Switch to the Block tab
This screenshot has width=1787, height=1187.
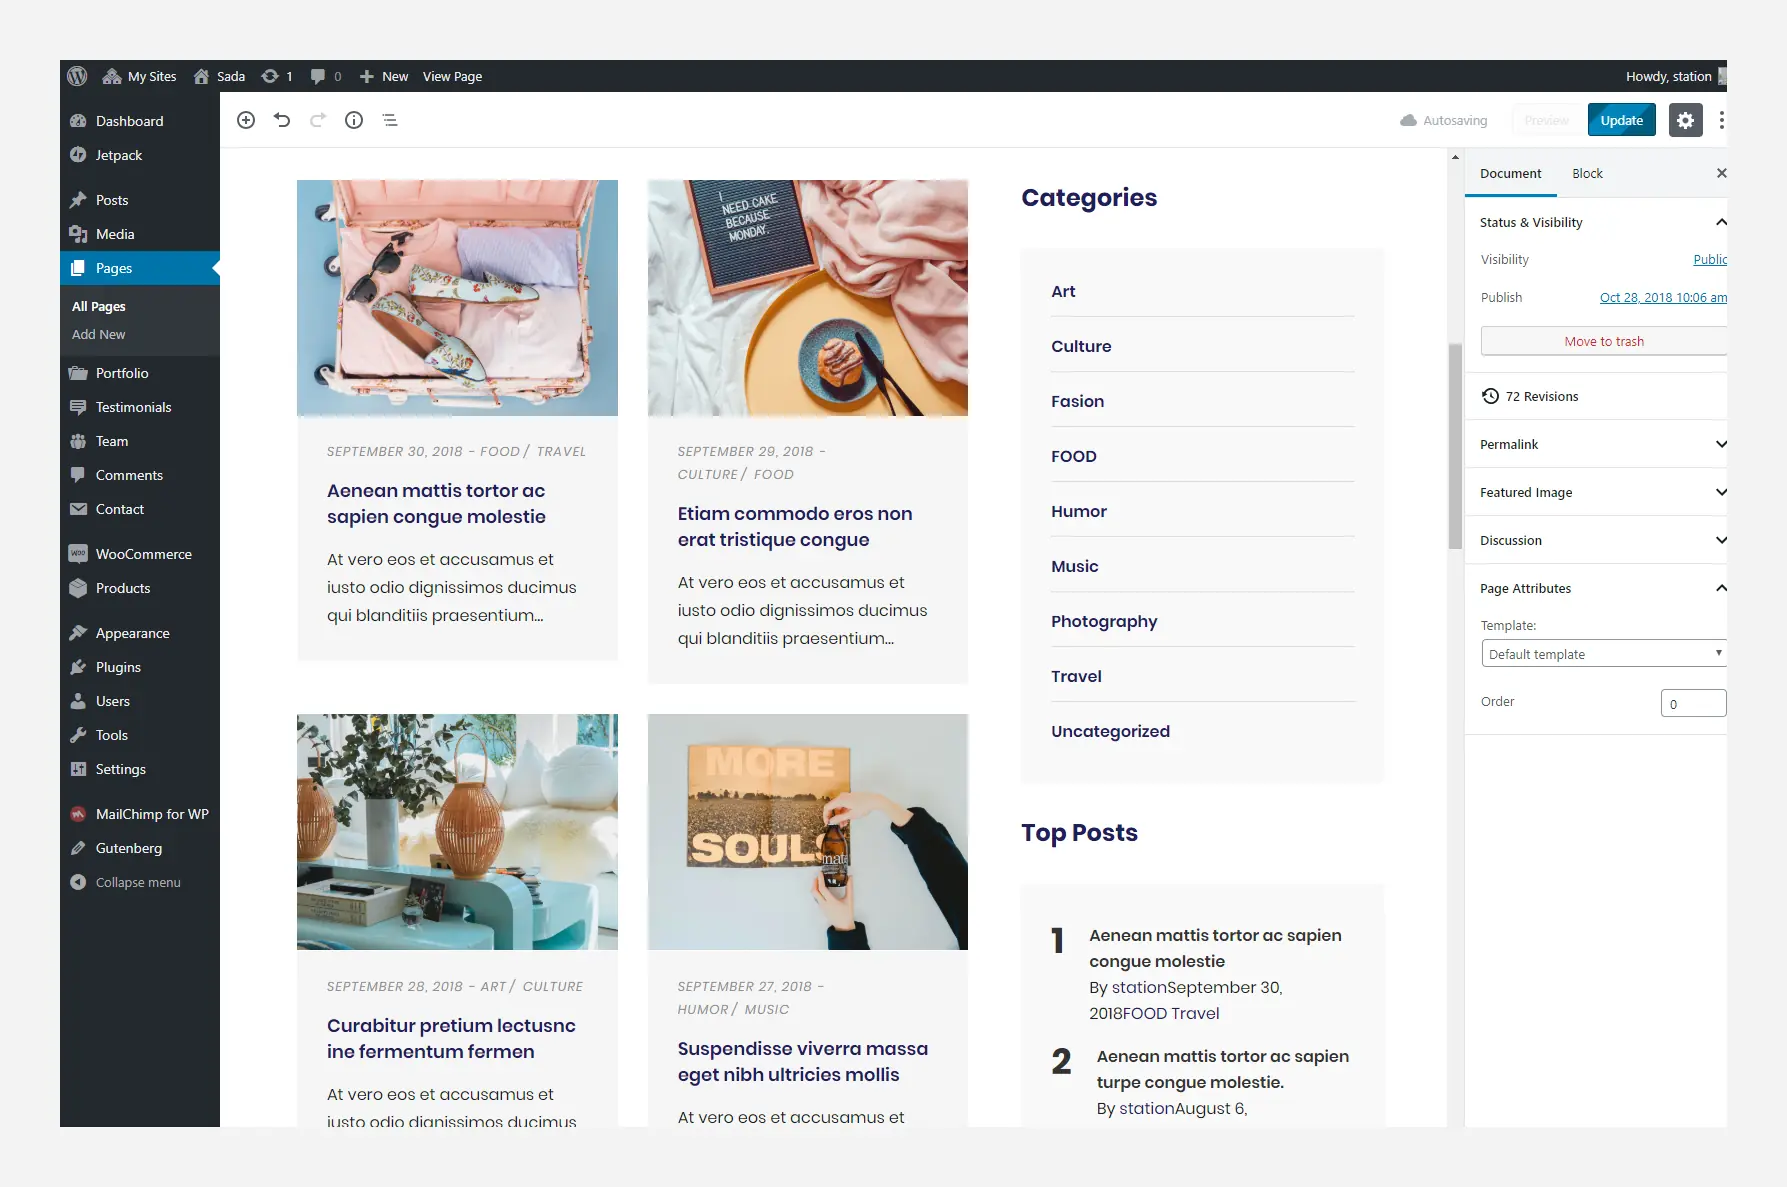(1587, 173)
